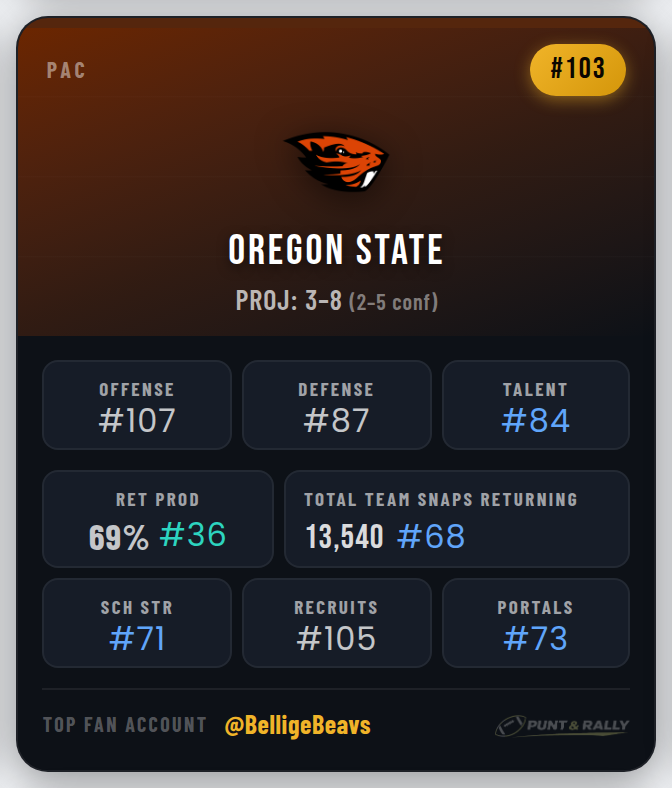Select the Defense #87 stat card
Screen dimensions: 672x788
pos(336,405)
